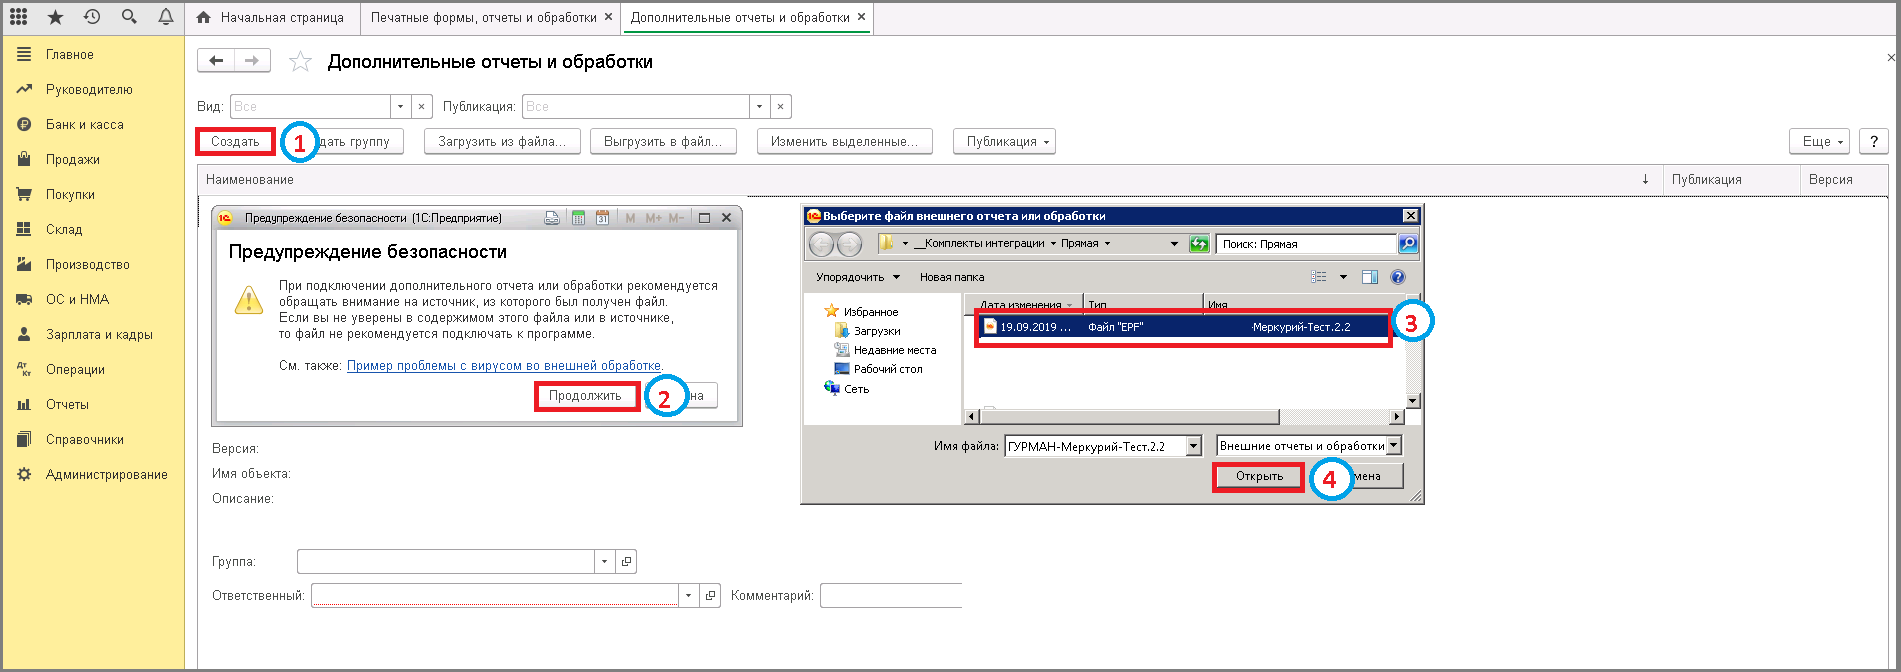Click the question mark help button
This screenshot has height=672, width=1901.
1874,142
